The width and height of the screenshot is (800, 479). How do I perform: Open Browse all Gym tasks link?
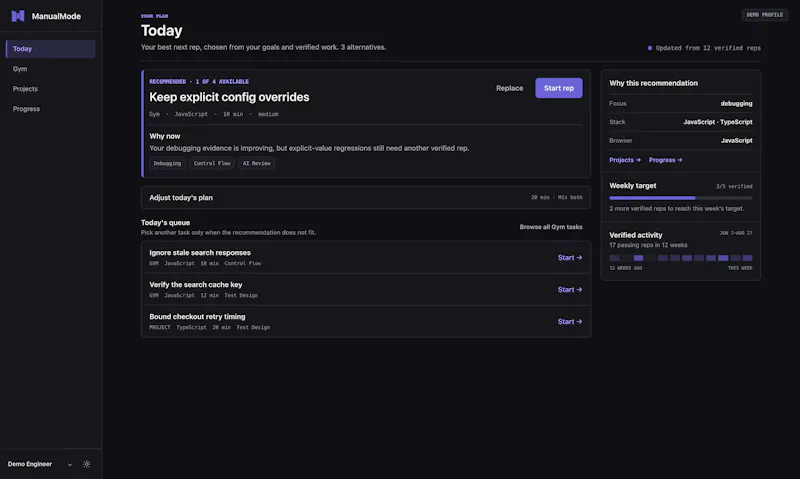tap(551, 227)
